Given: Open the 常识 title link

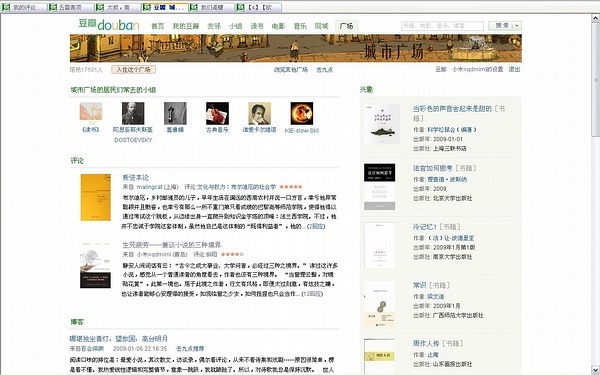Looking at the screenshot, I should [x=419, y=285].
